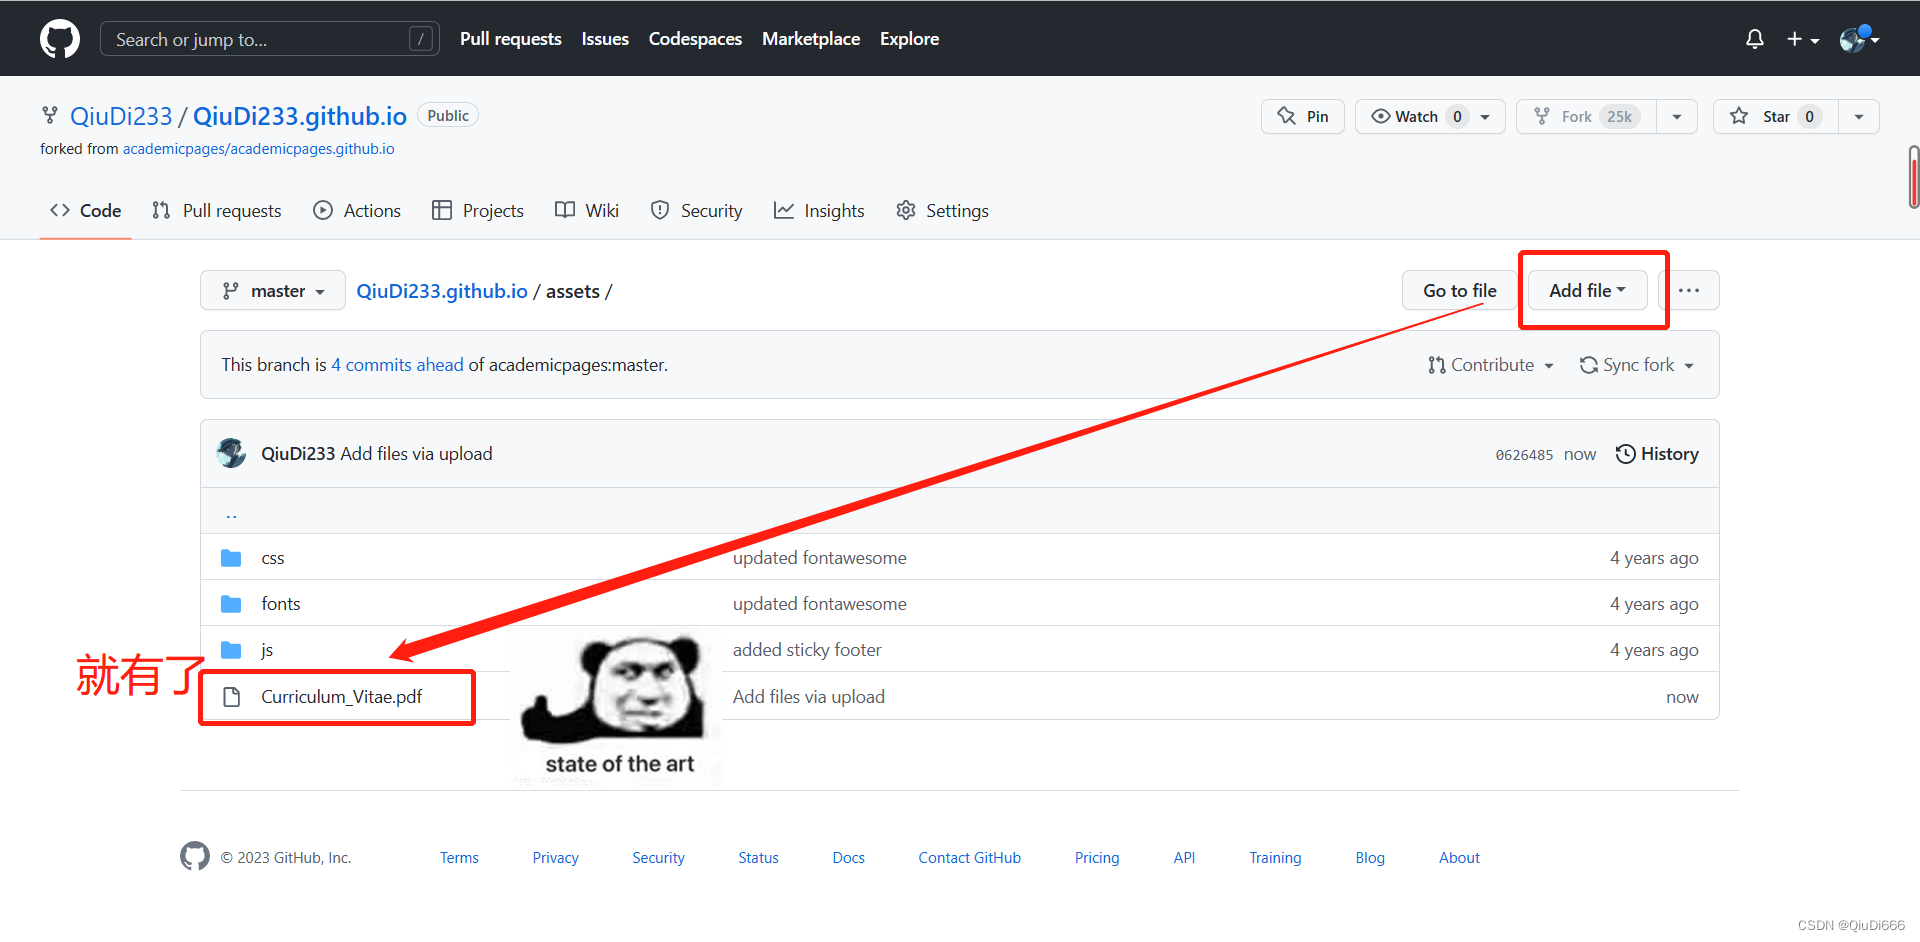Open Marketplace in top navigation
Image resolution: width=1920 pixels, height=942 pixels.
point(811,39)
